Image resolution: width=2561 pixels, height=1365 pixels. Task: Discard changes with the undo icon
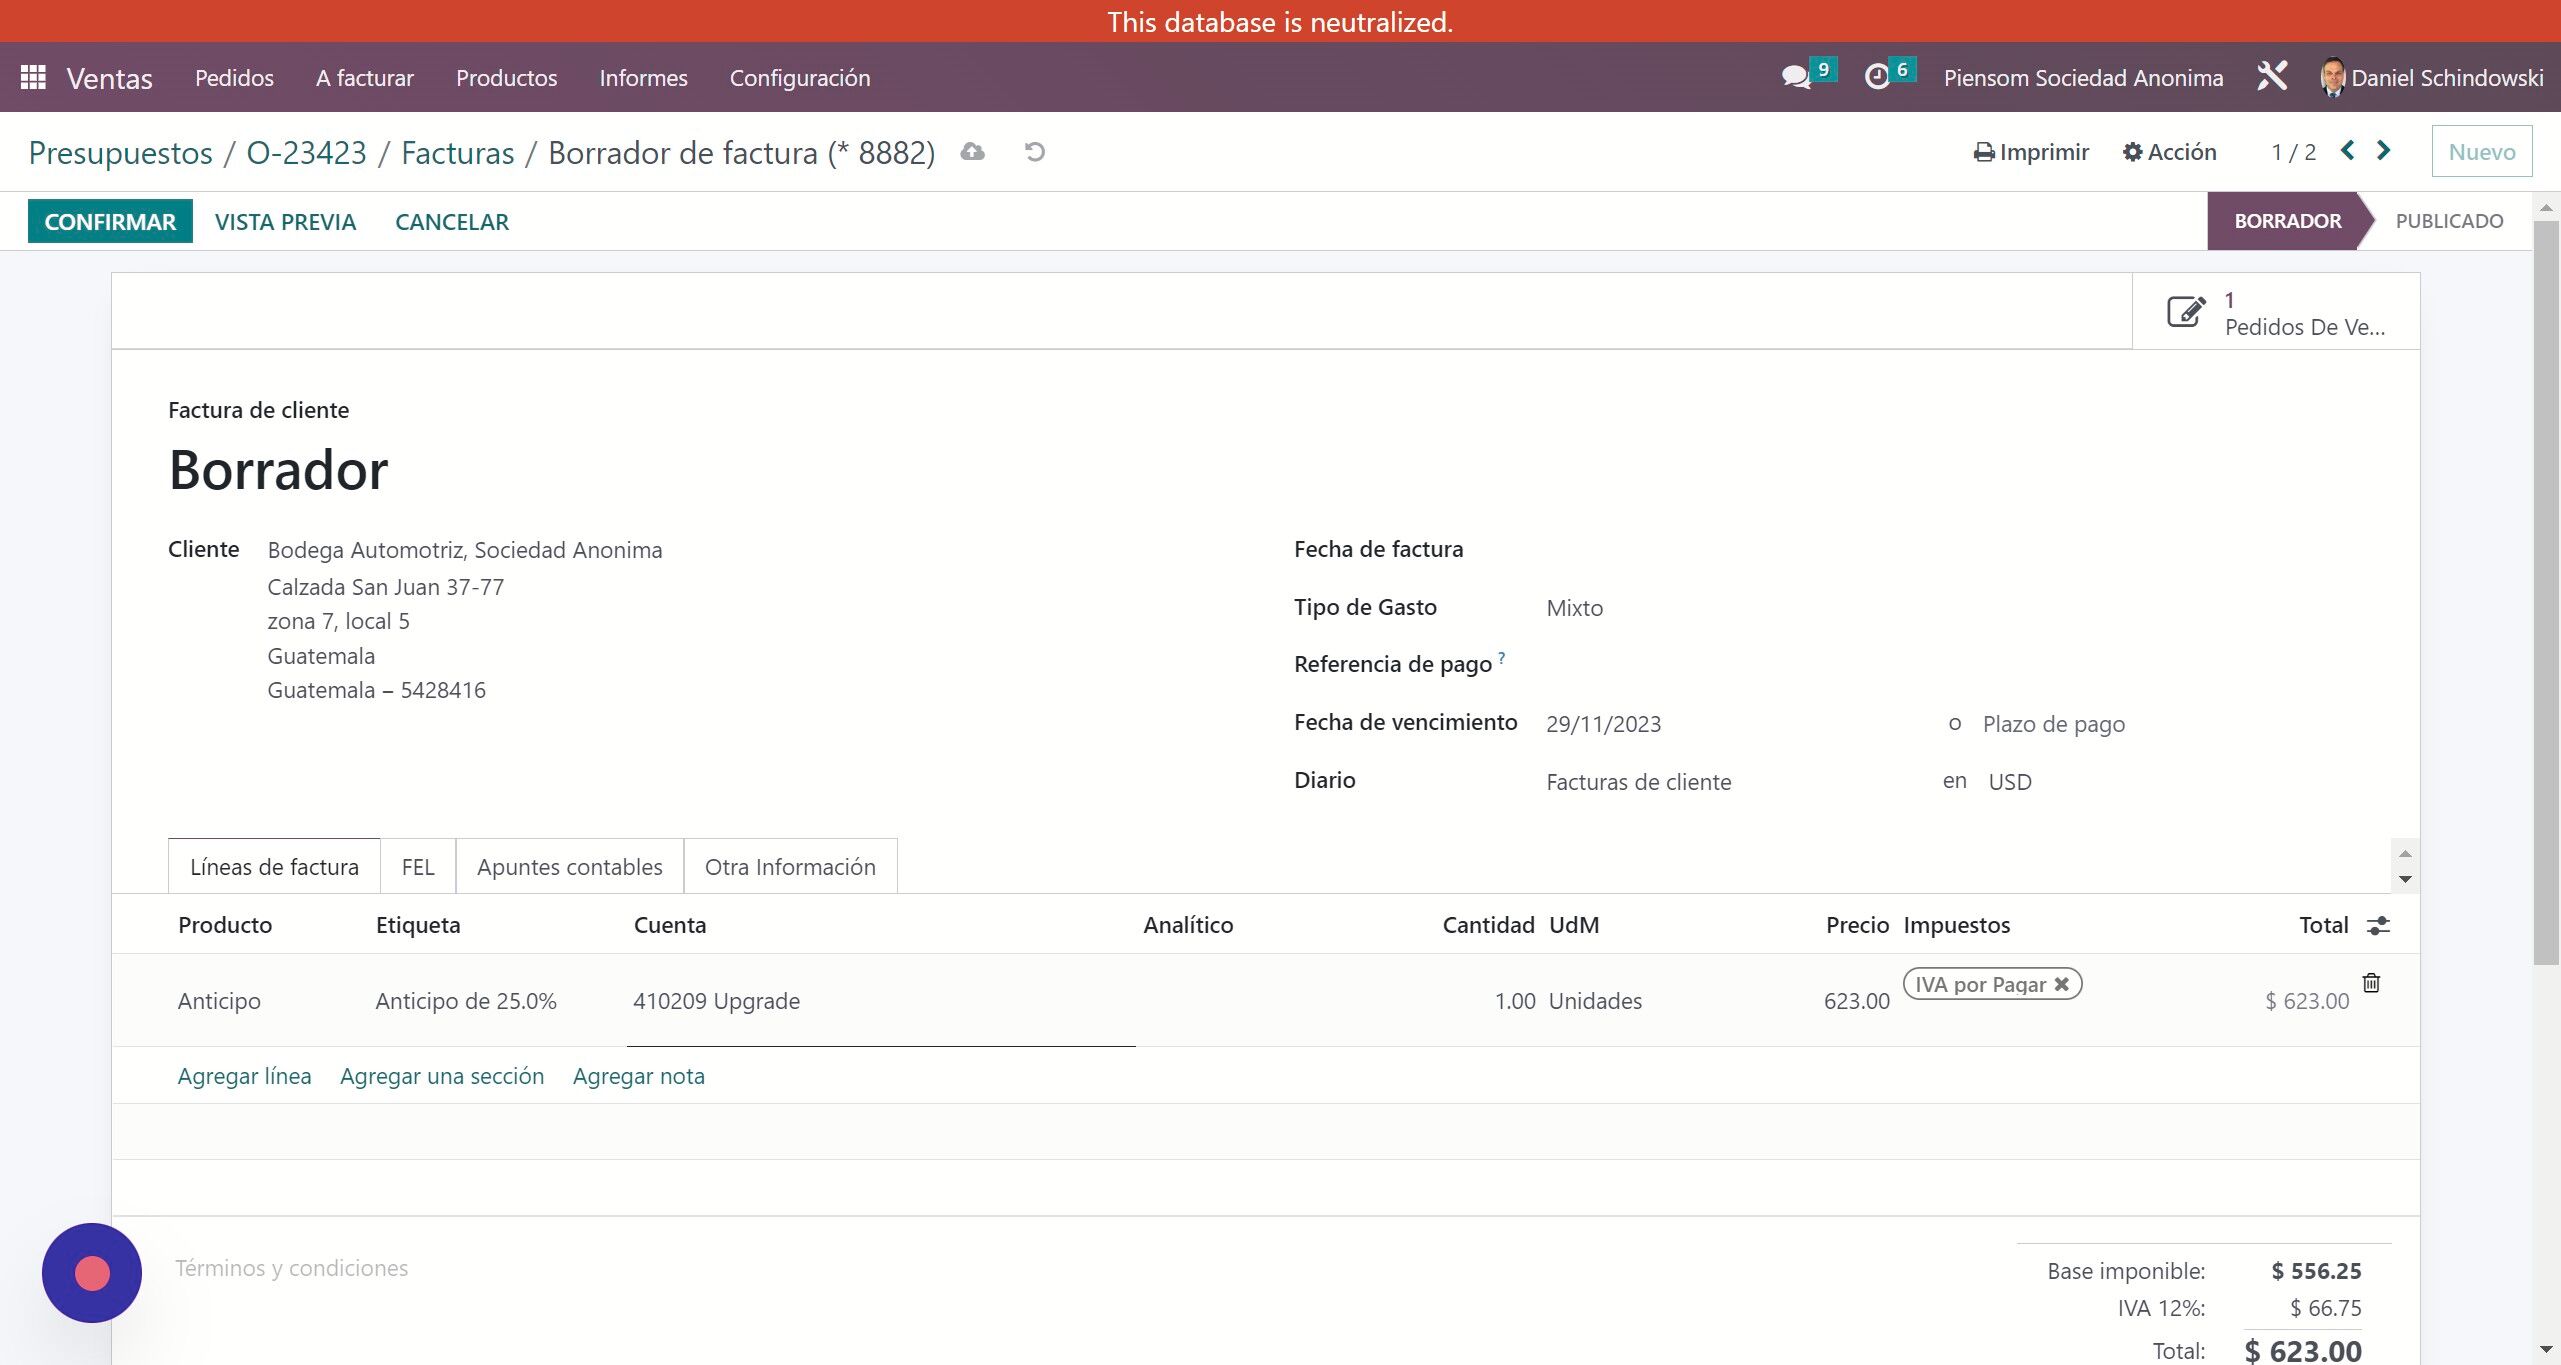coord(1035,152)
